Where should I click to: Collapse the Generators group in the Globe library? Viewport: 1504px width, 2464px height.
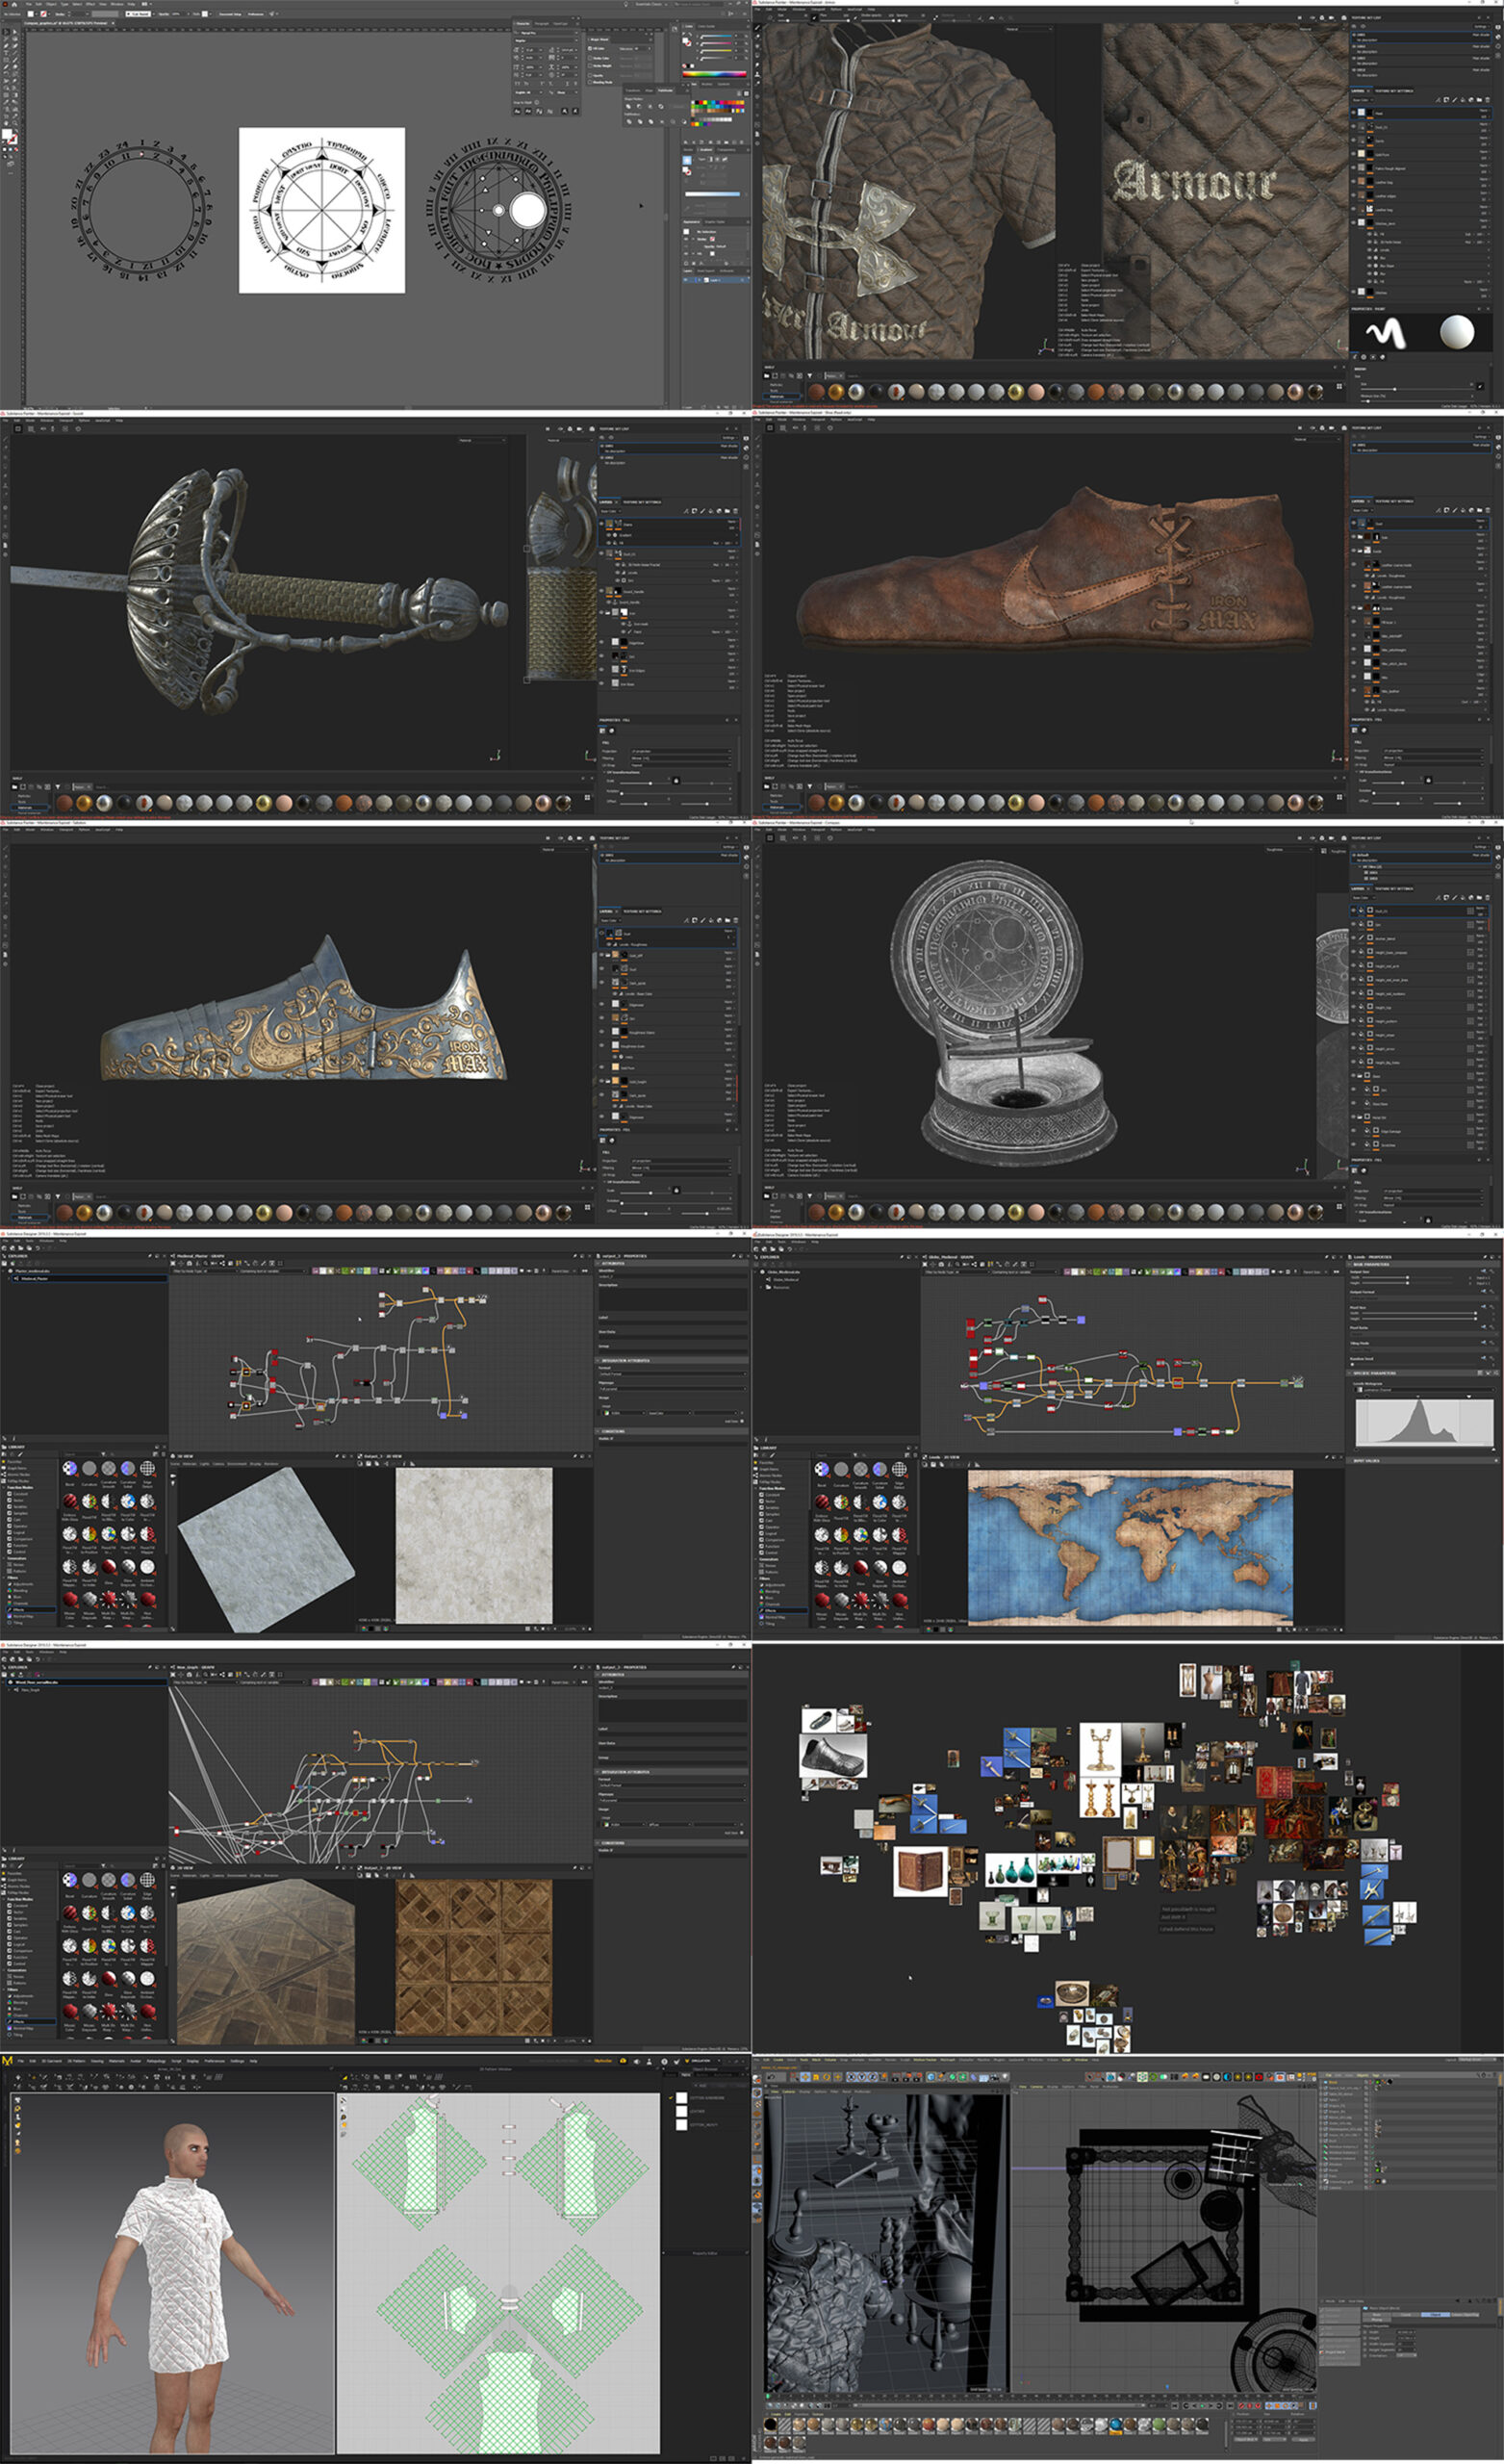coord(756,1560)
